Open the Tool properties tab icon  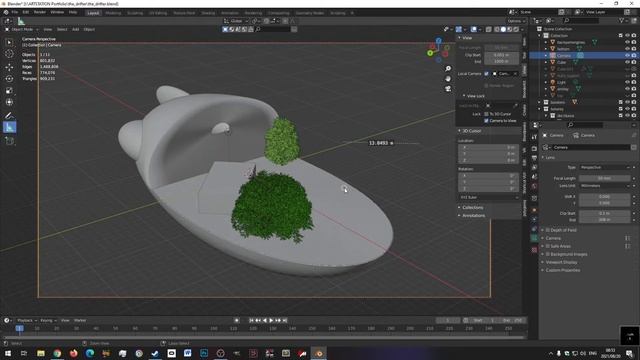click(534, 138)
